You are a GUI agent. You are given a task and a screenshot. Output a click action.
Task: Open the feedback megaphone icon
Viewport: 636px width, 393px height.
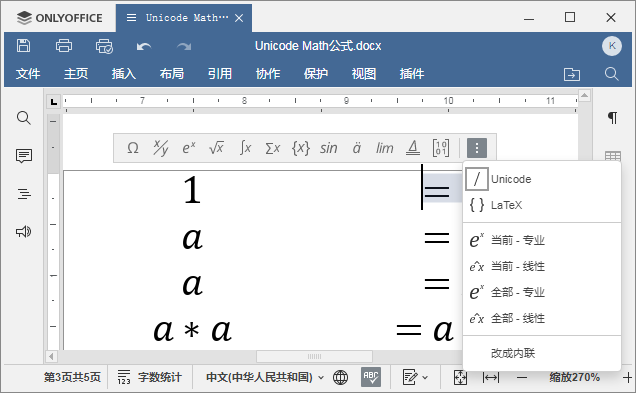point(24,232)
